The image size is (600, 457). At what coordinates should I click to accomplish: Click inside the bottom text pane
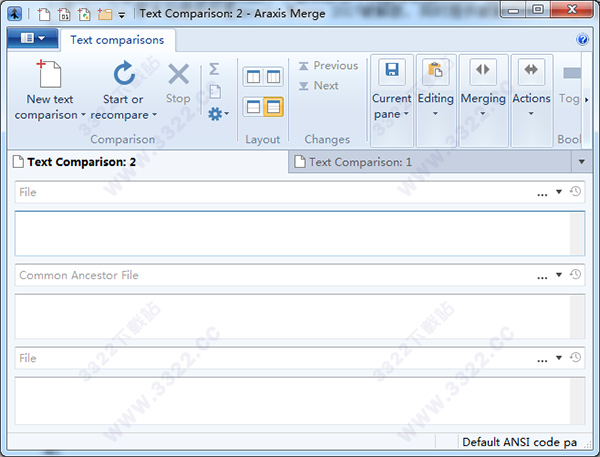292,401
